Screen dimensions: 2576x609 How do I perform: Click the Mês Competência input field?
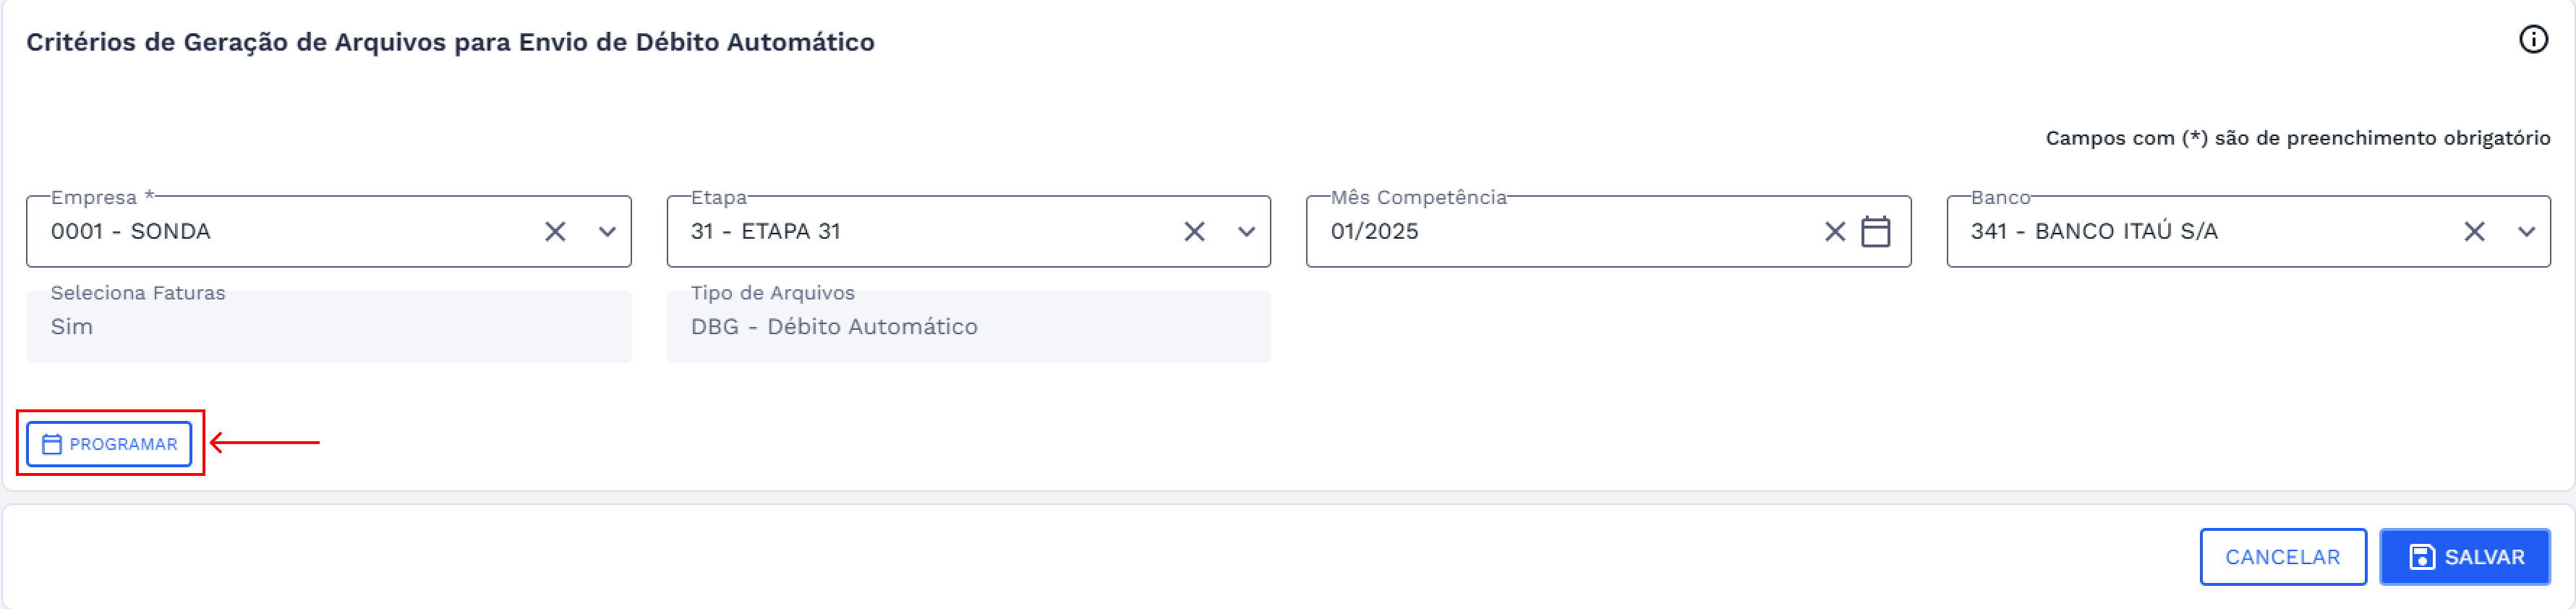(1560, 232)
